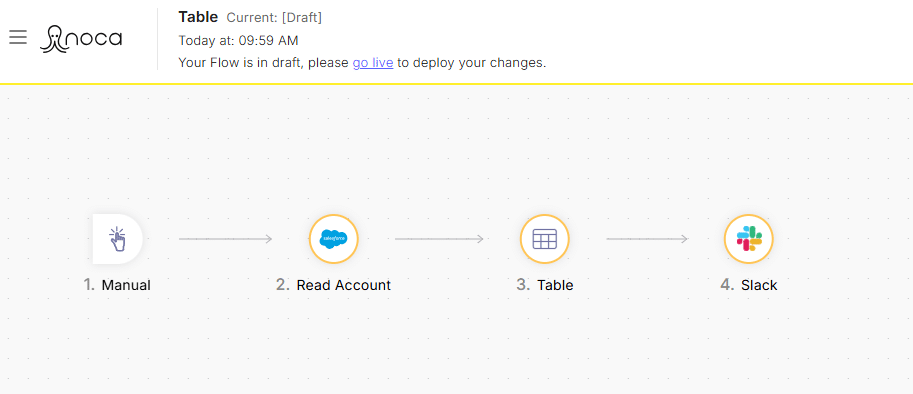913x394 pixels.
Task: Select connector arrow between Manual and Read Account
Action: point(225,239)
